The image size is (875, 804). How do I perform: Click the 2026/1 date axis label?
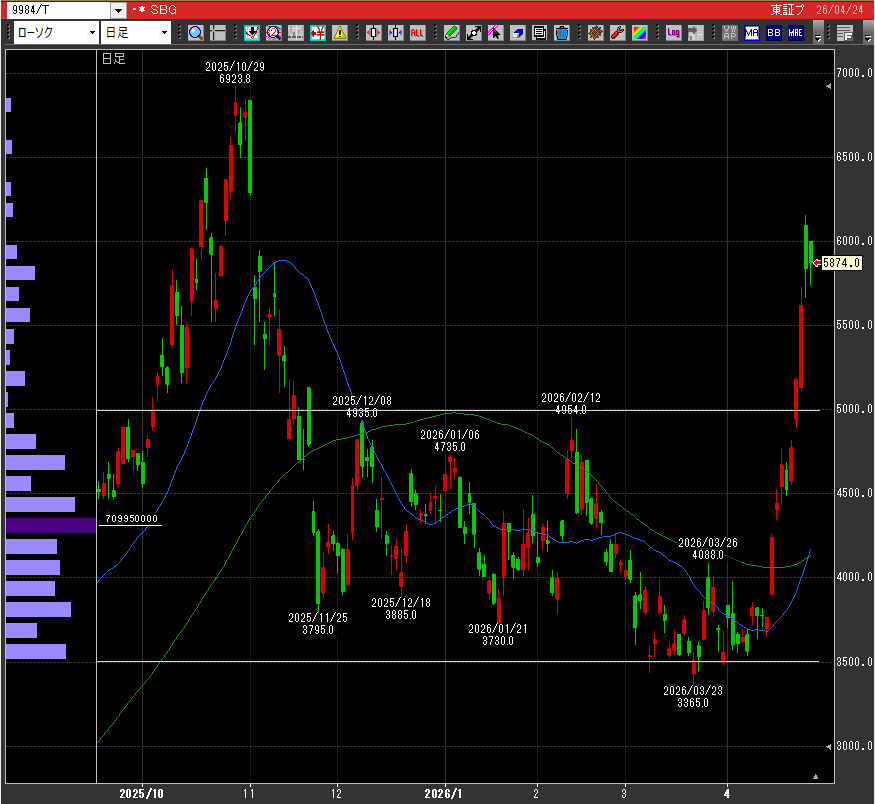coord(444,794)
